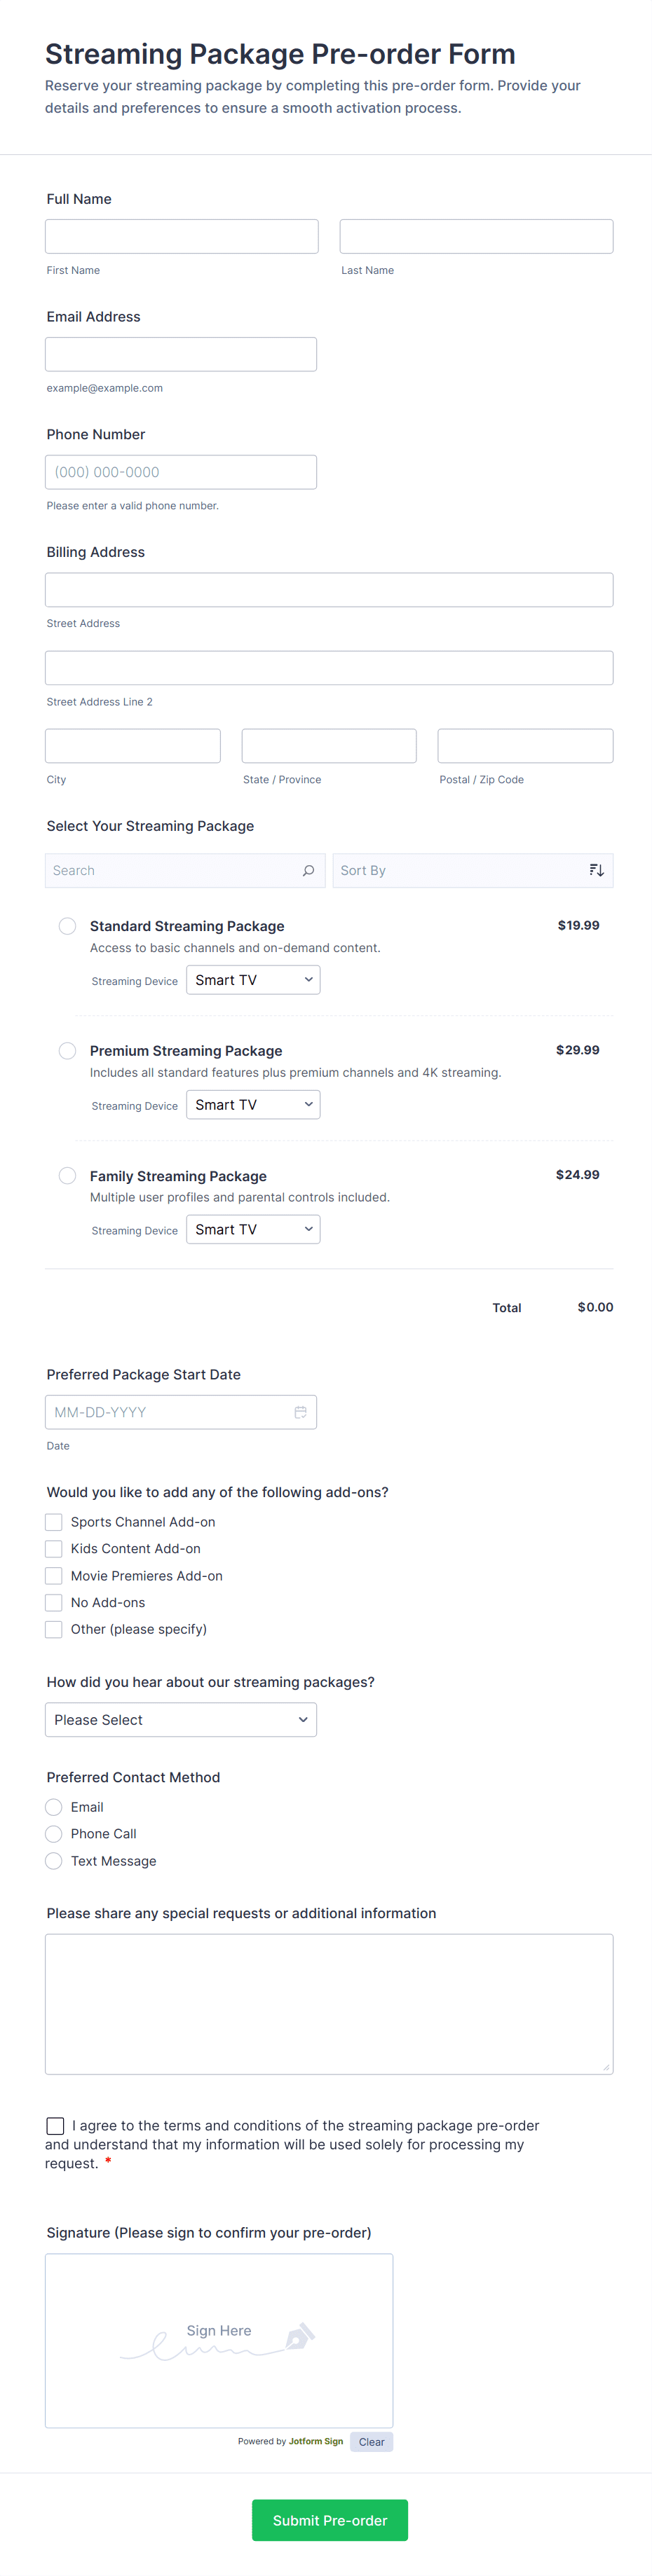Click the Submit Pre-order button
The height and width of the screenshot is (2576, 652).
329,2520
